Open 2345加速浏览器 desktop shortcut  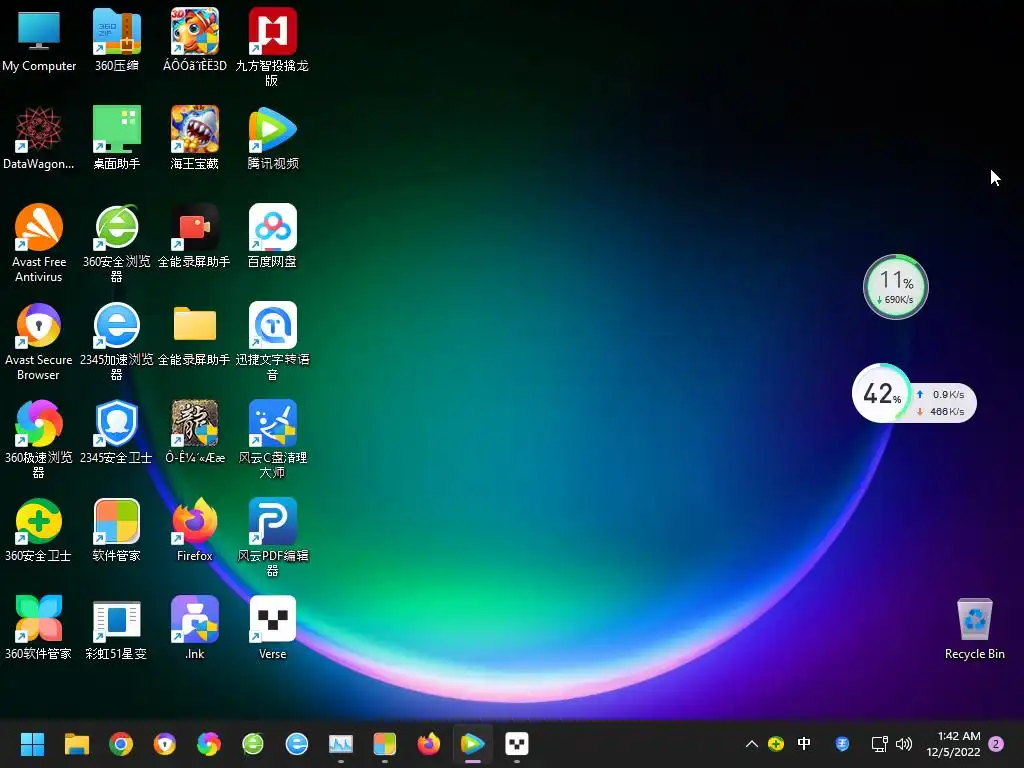(116, 341)
